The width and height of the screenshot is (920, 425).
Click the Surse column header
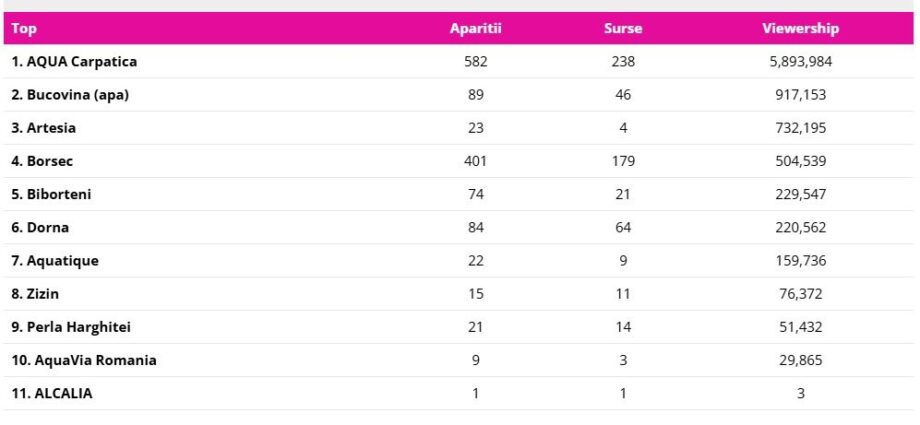(x=623, y=29)
